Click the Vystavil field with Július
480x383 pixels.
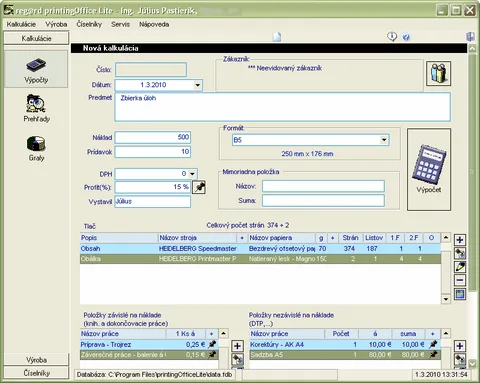click(x=153, y=202)
